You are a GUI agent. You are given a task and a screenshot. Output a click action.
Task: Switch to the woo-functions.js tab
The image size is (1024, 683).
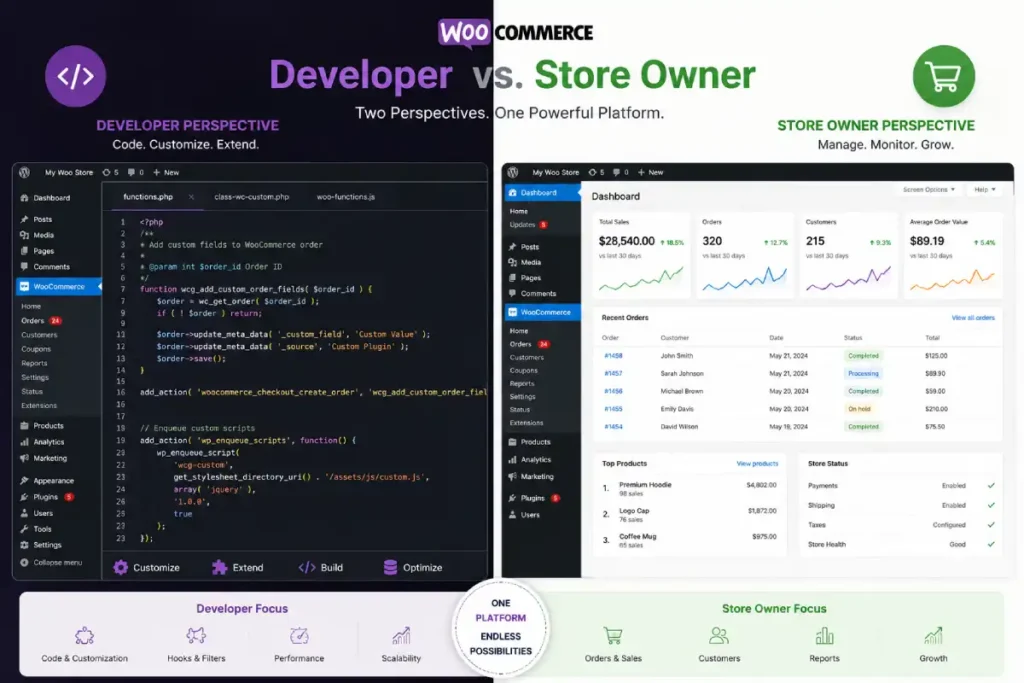(345, 197)
